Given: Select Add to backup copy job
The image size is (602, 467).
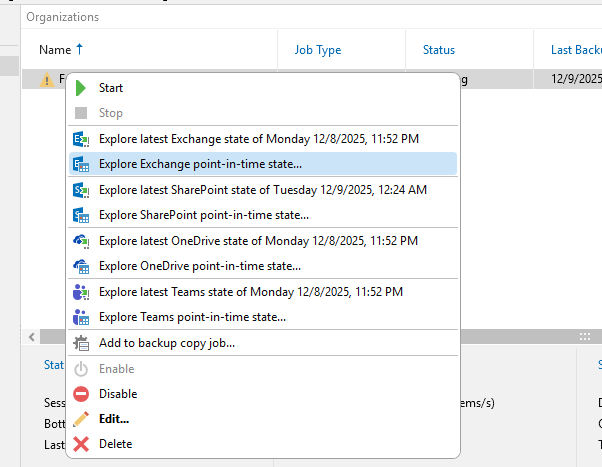Looking at the screenshot, I should coord(167,343).
